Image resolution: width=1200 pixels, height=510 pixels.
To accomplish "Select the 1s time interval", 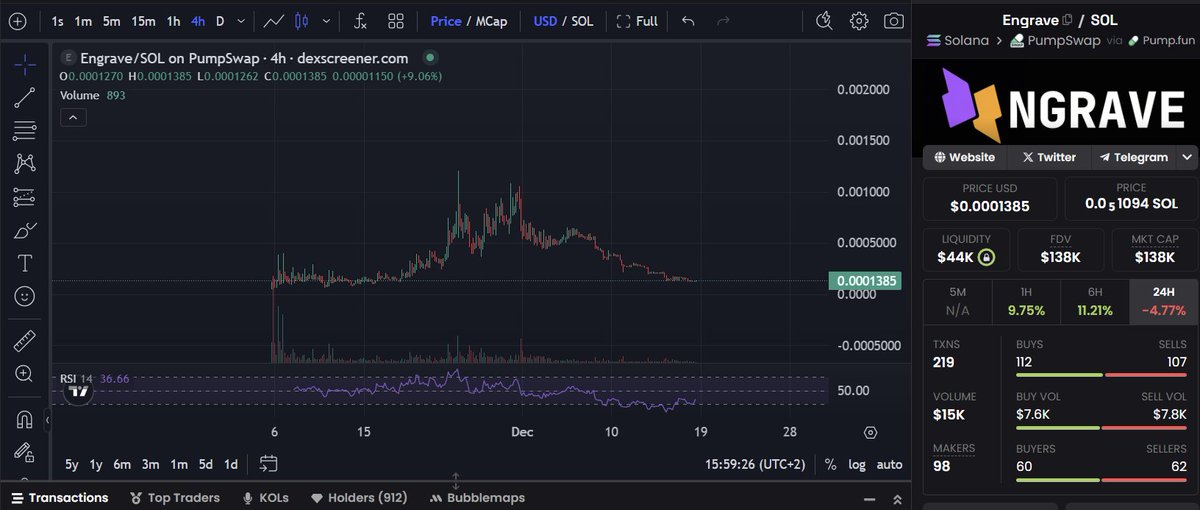I will (x=58, y=21).
